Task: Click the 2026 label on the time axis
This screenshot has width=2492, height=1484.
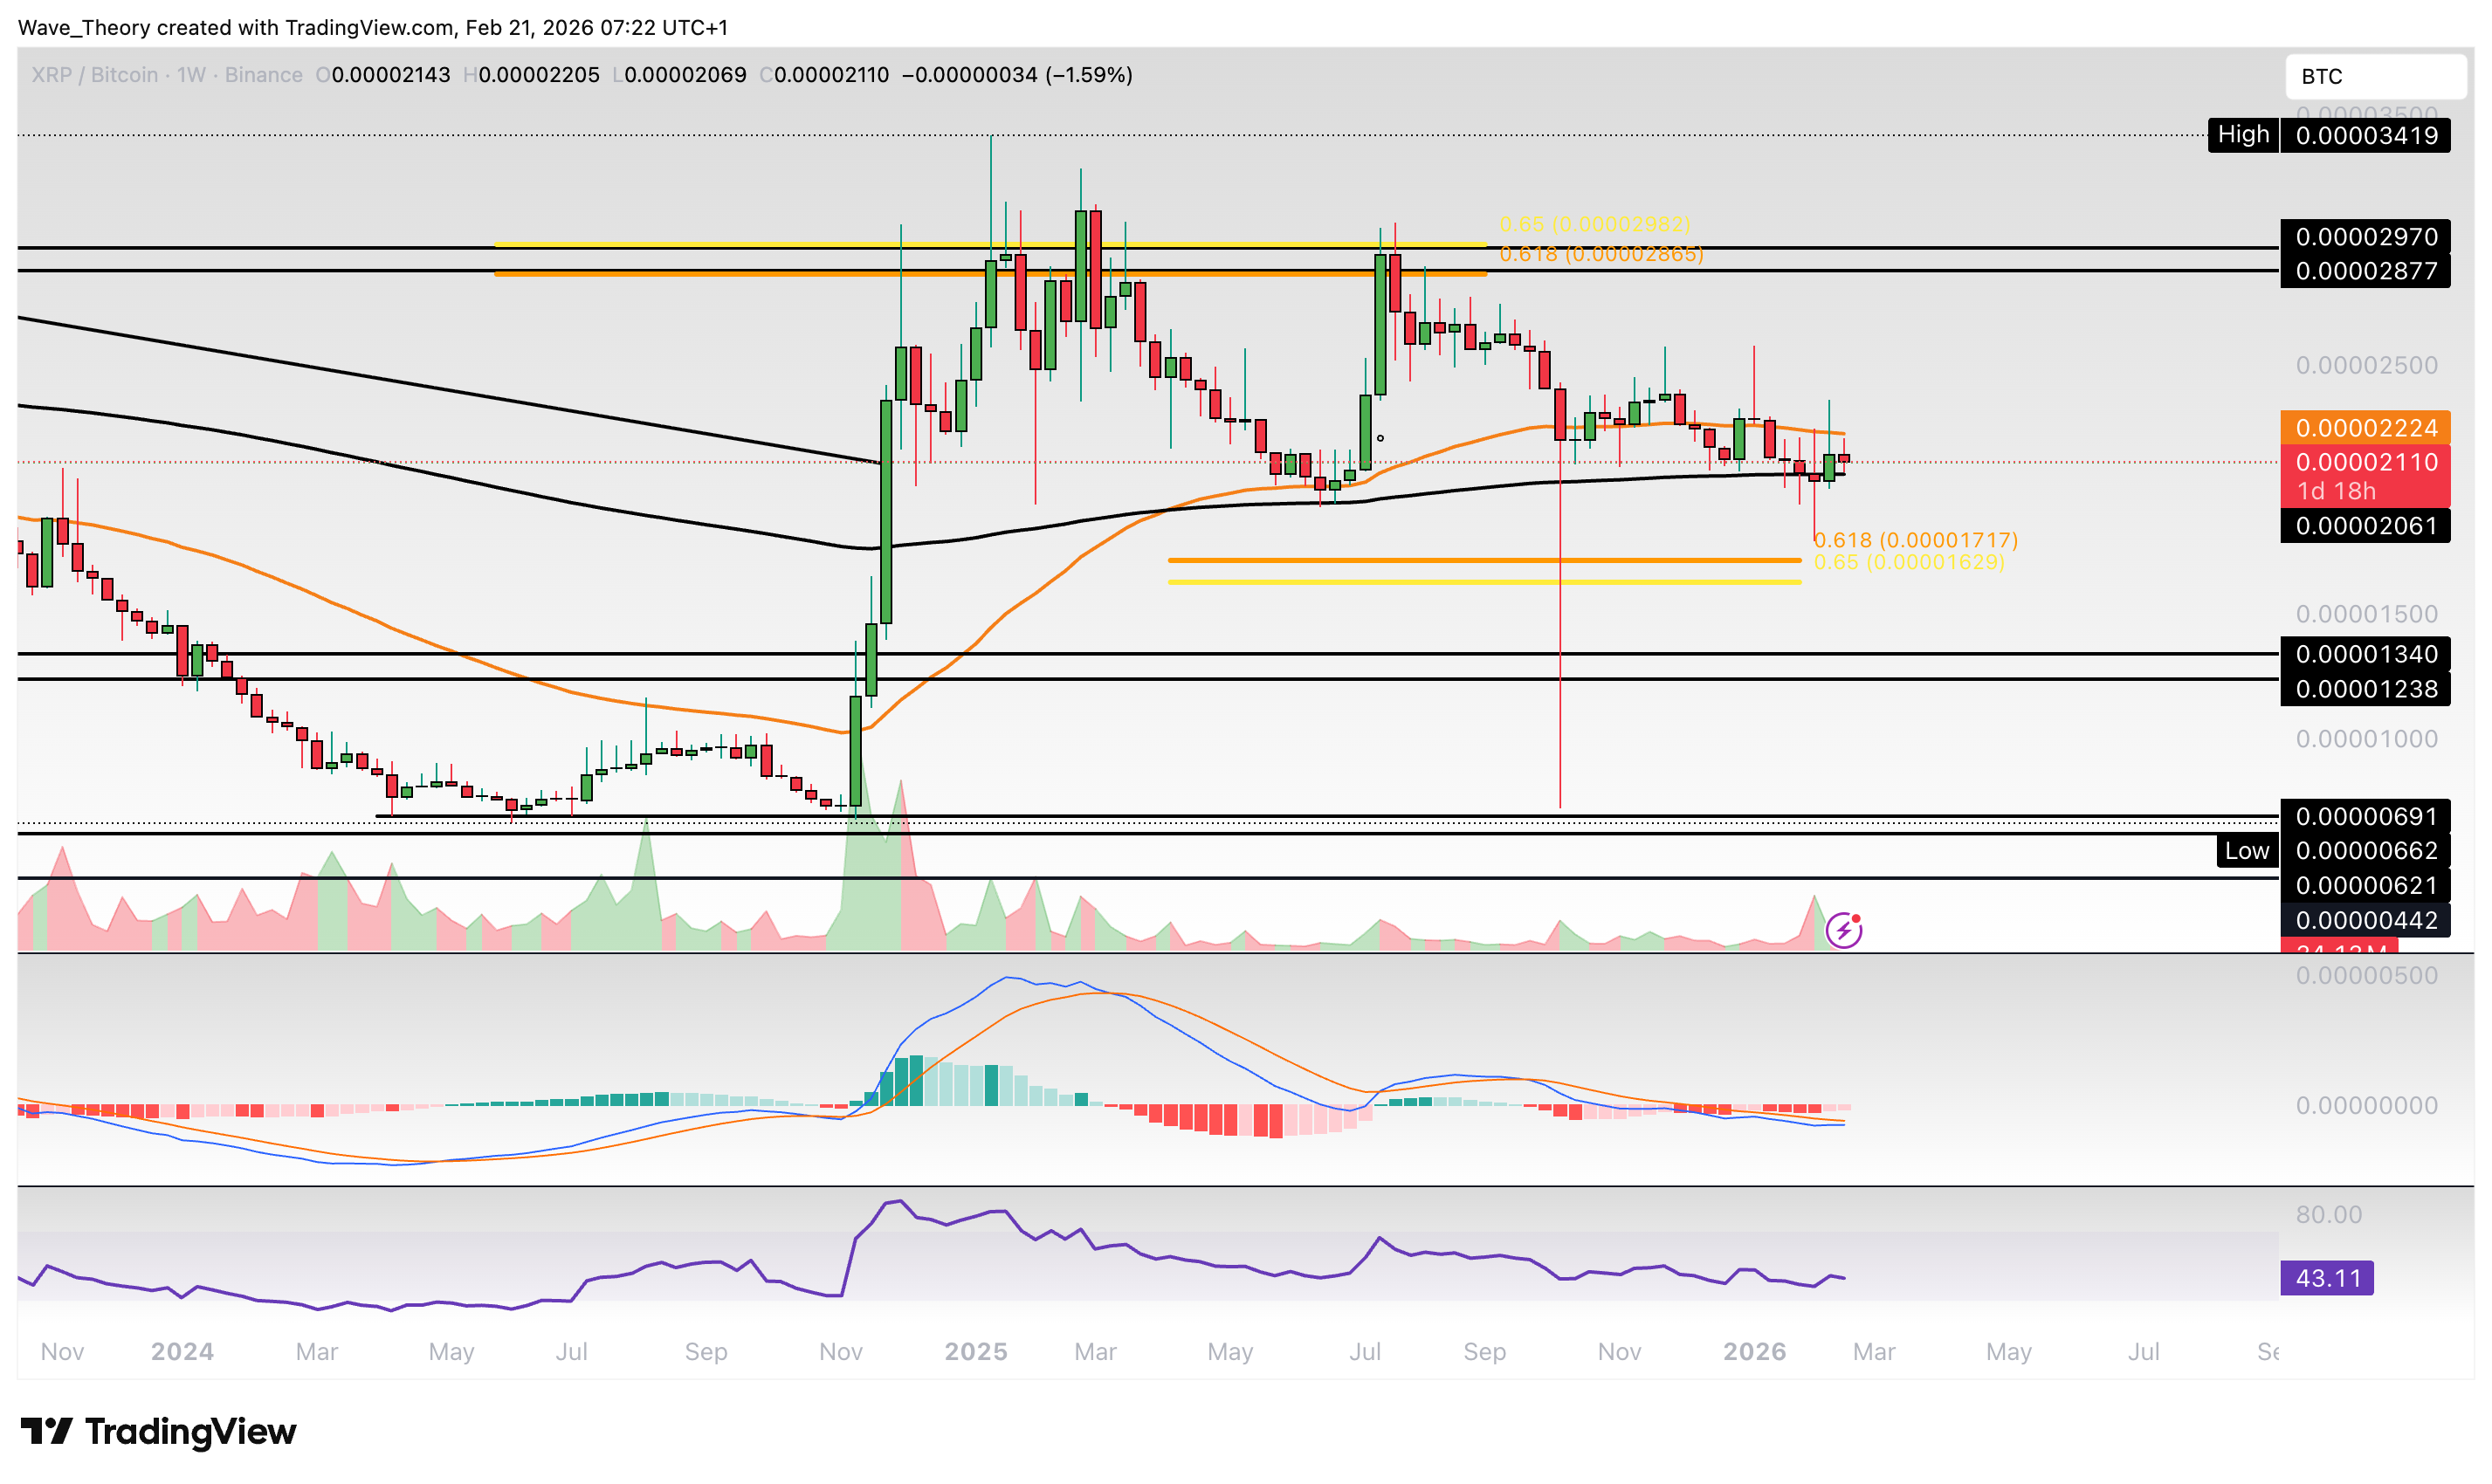Action: 1757,1351
